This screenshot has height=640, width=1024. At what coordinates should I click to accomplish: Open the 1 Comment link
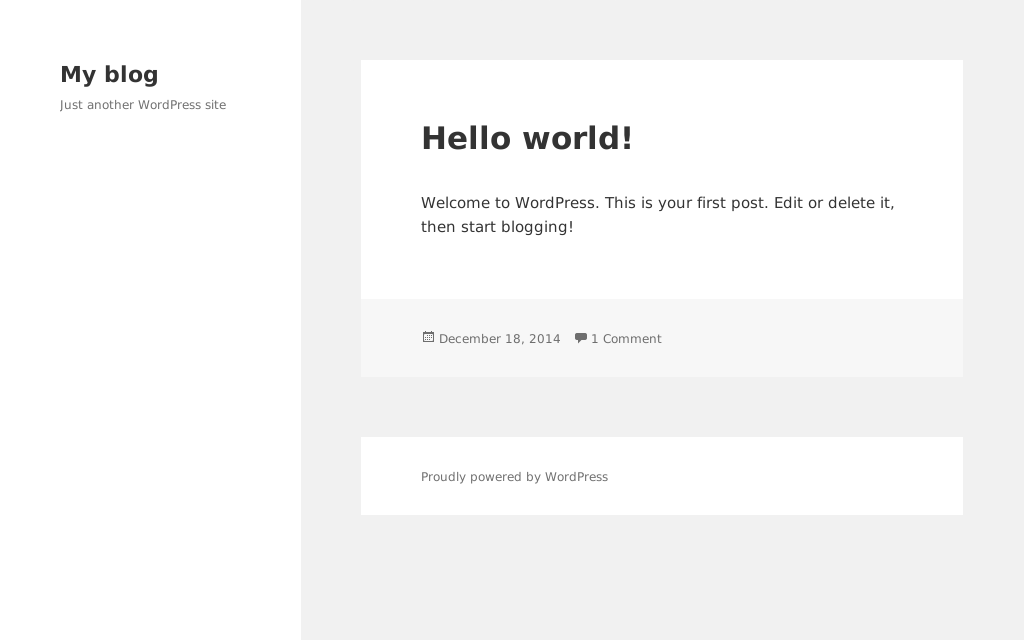626,339
